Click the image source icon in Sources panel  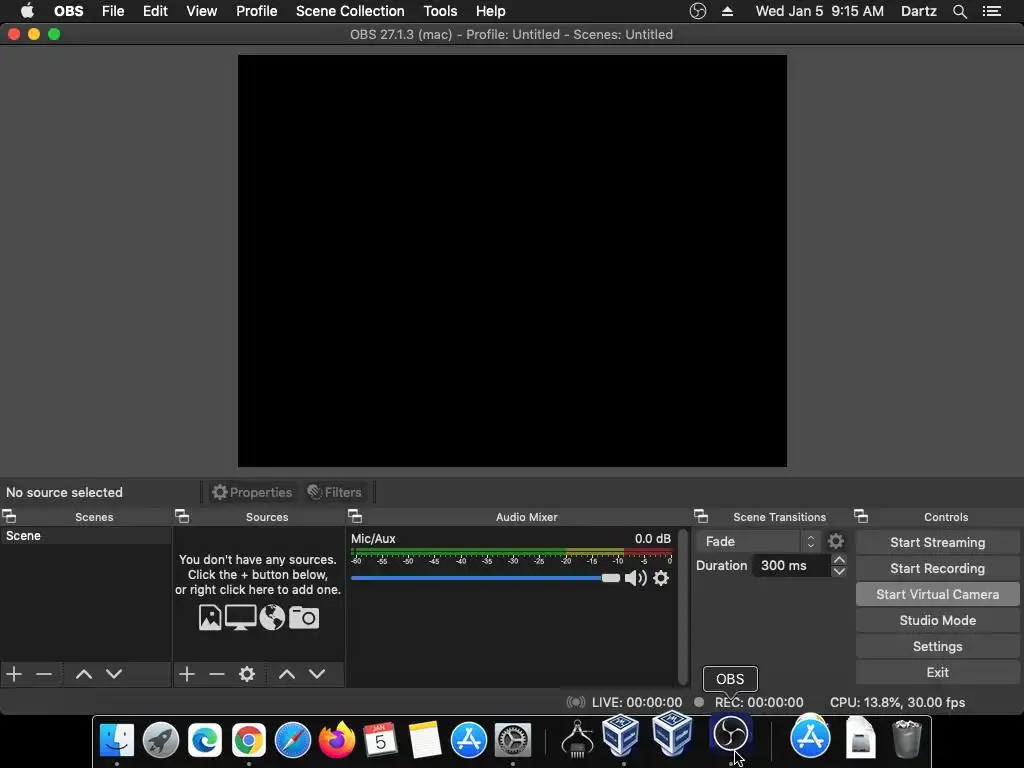(x=210, y=617)
